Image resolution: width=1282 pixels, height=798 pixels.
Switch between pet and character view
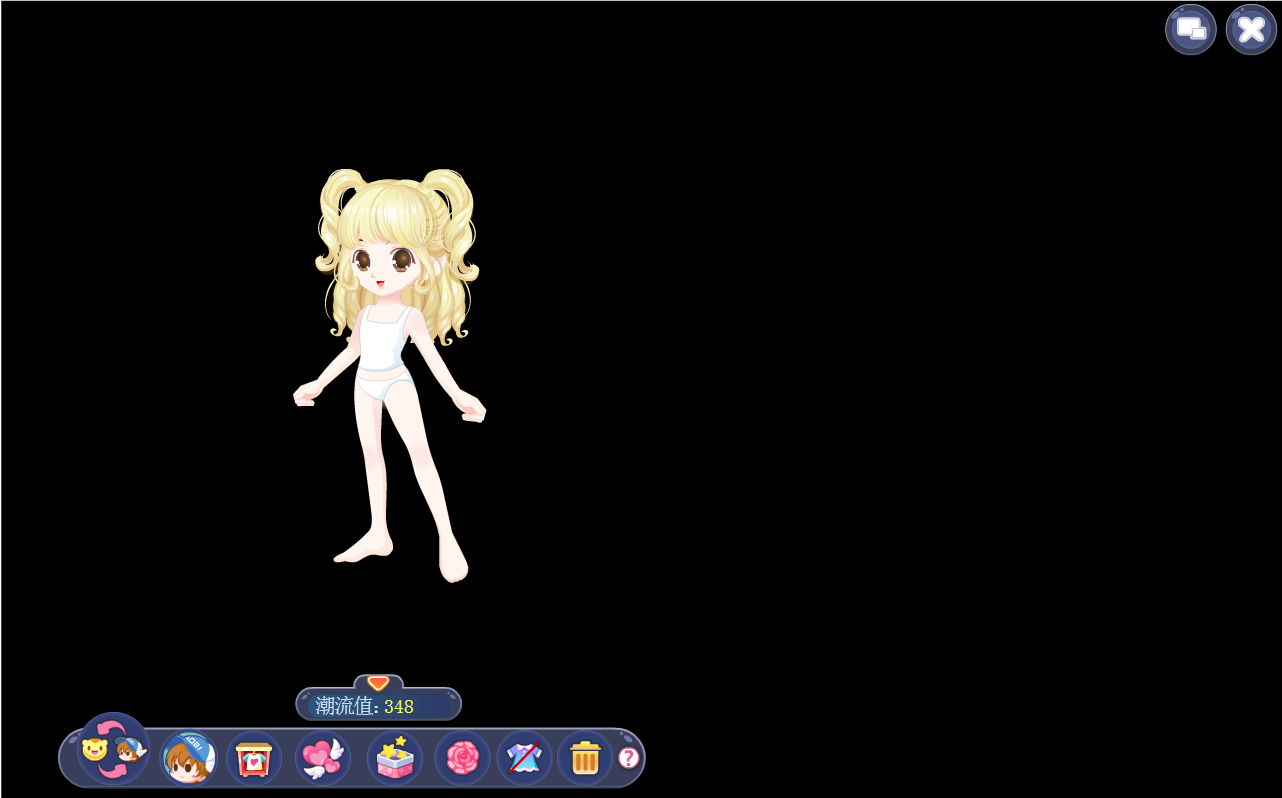point(112,749)
